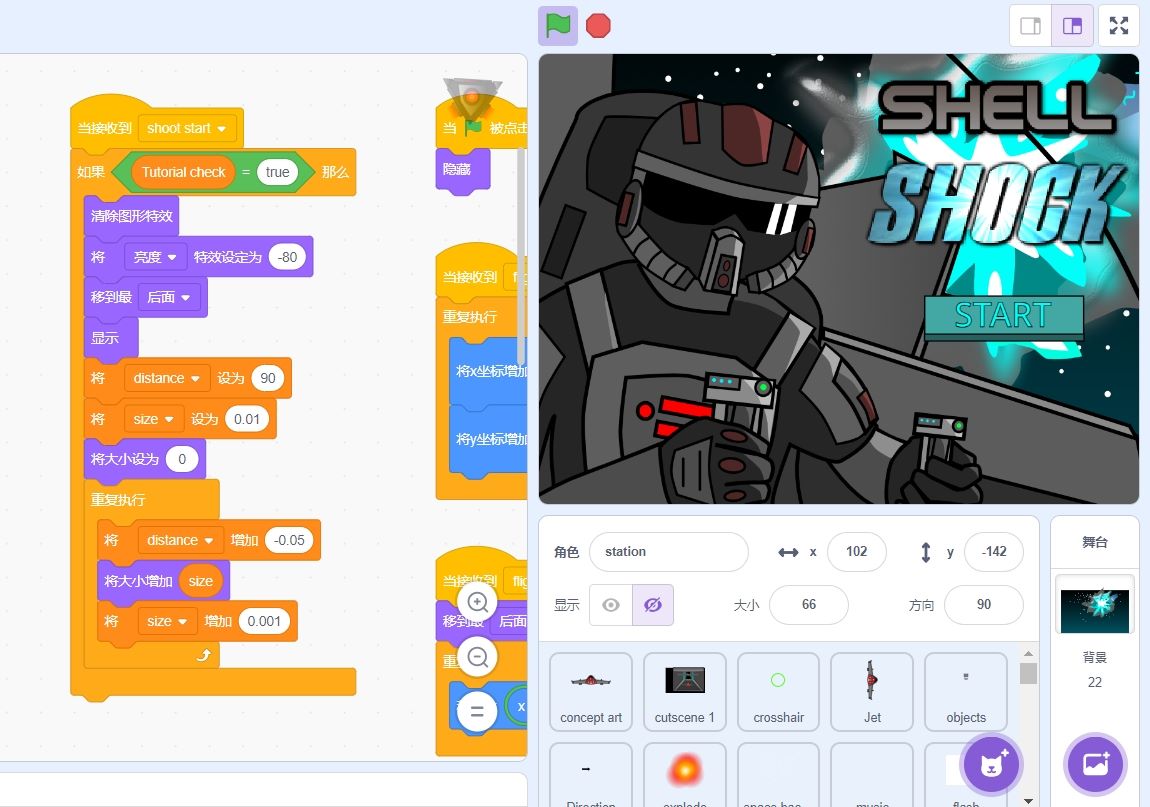This screenshot has width=1150, height=807.
Task: Zoom in on the code workspace
Action: [x=477, y=602]
